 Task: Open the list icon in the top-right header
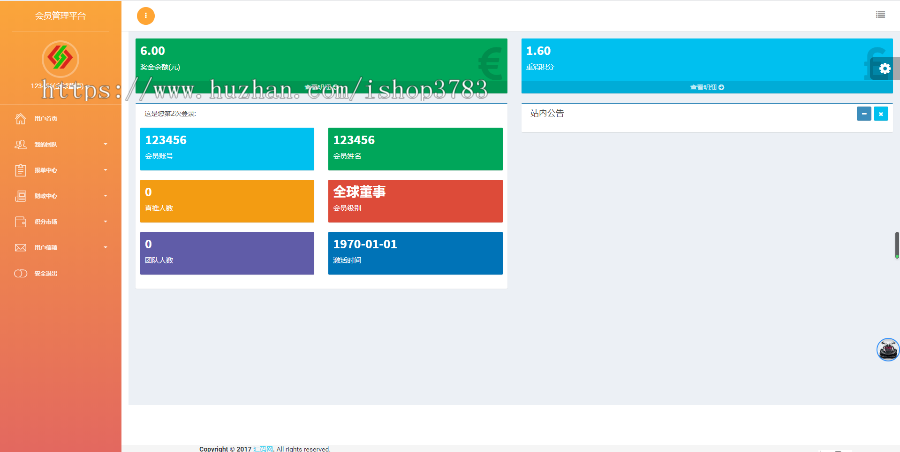pyautogui.click(x=880, y=15)
